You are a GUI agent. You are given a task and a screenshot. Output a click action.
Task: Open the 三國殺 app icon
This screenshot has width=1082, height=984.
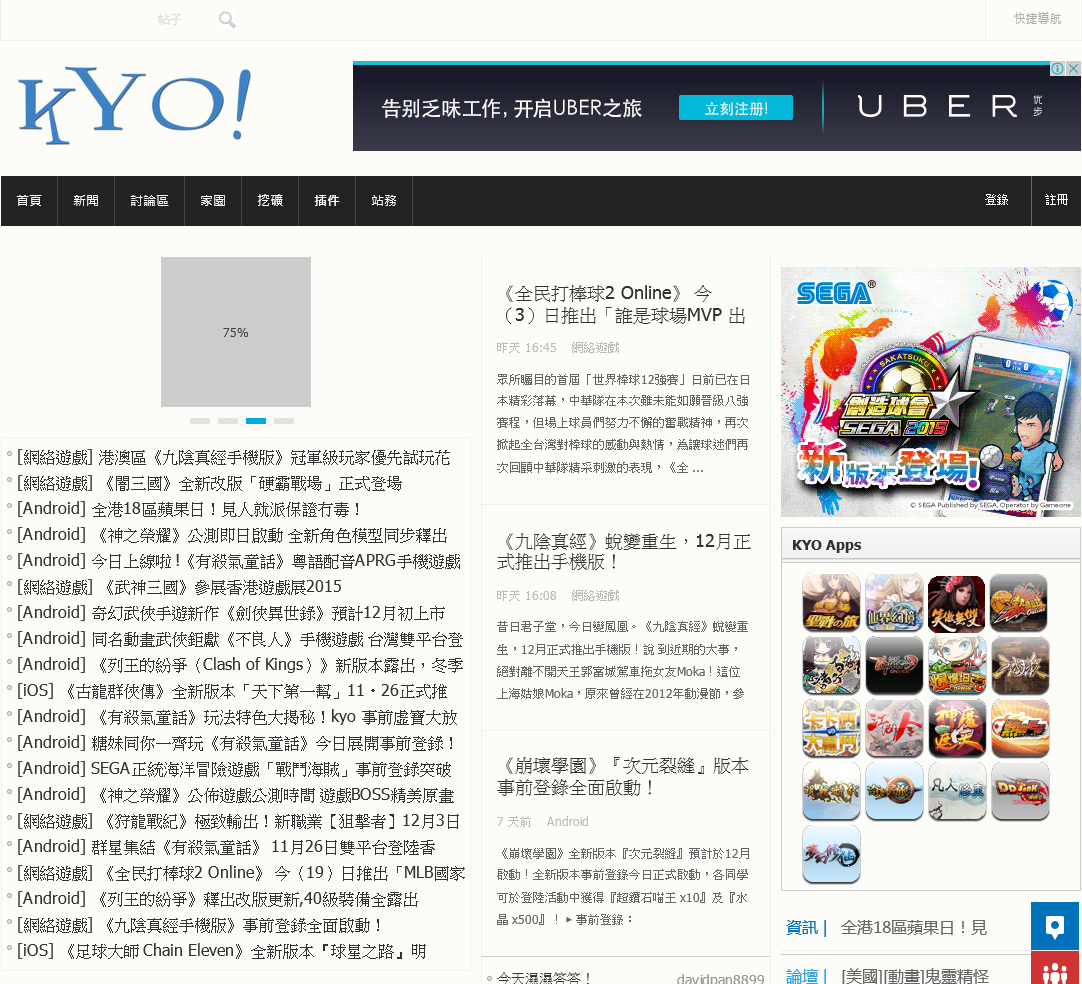[1019, 665]
